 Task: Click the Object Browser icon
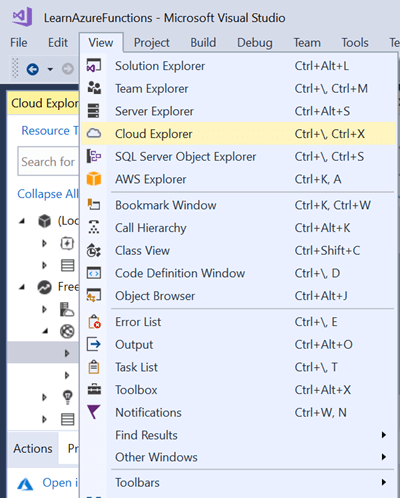94,295
